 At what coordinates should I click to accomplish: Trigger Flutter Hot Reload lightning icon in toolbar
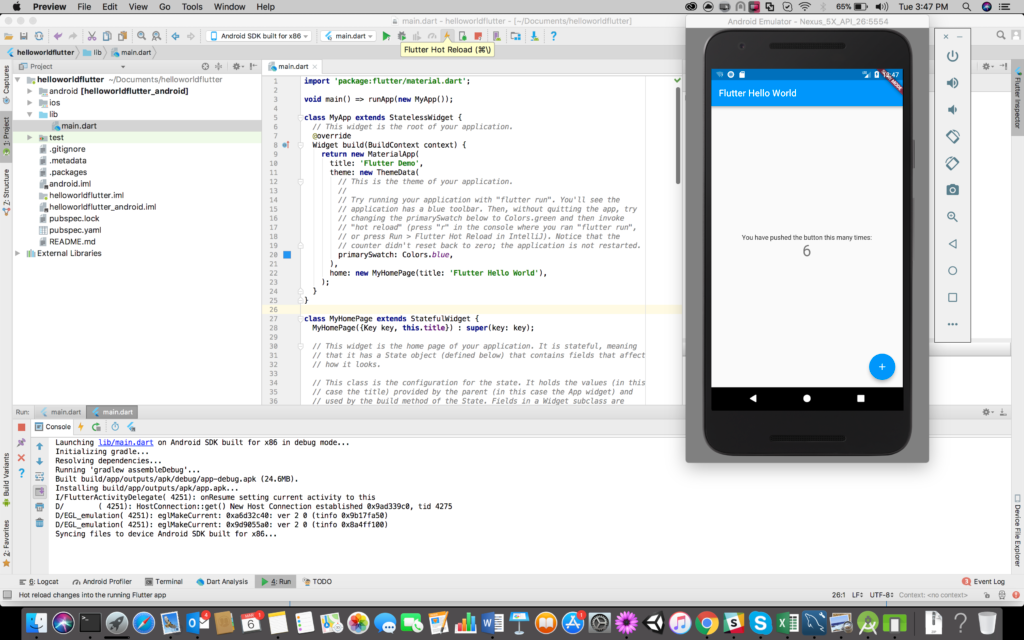(x=447, y=36)
